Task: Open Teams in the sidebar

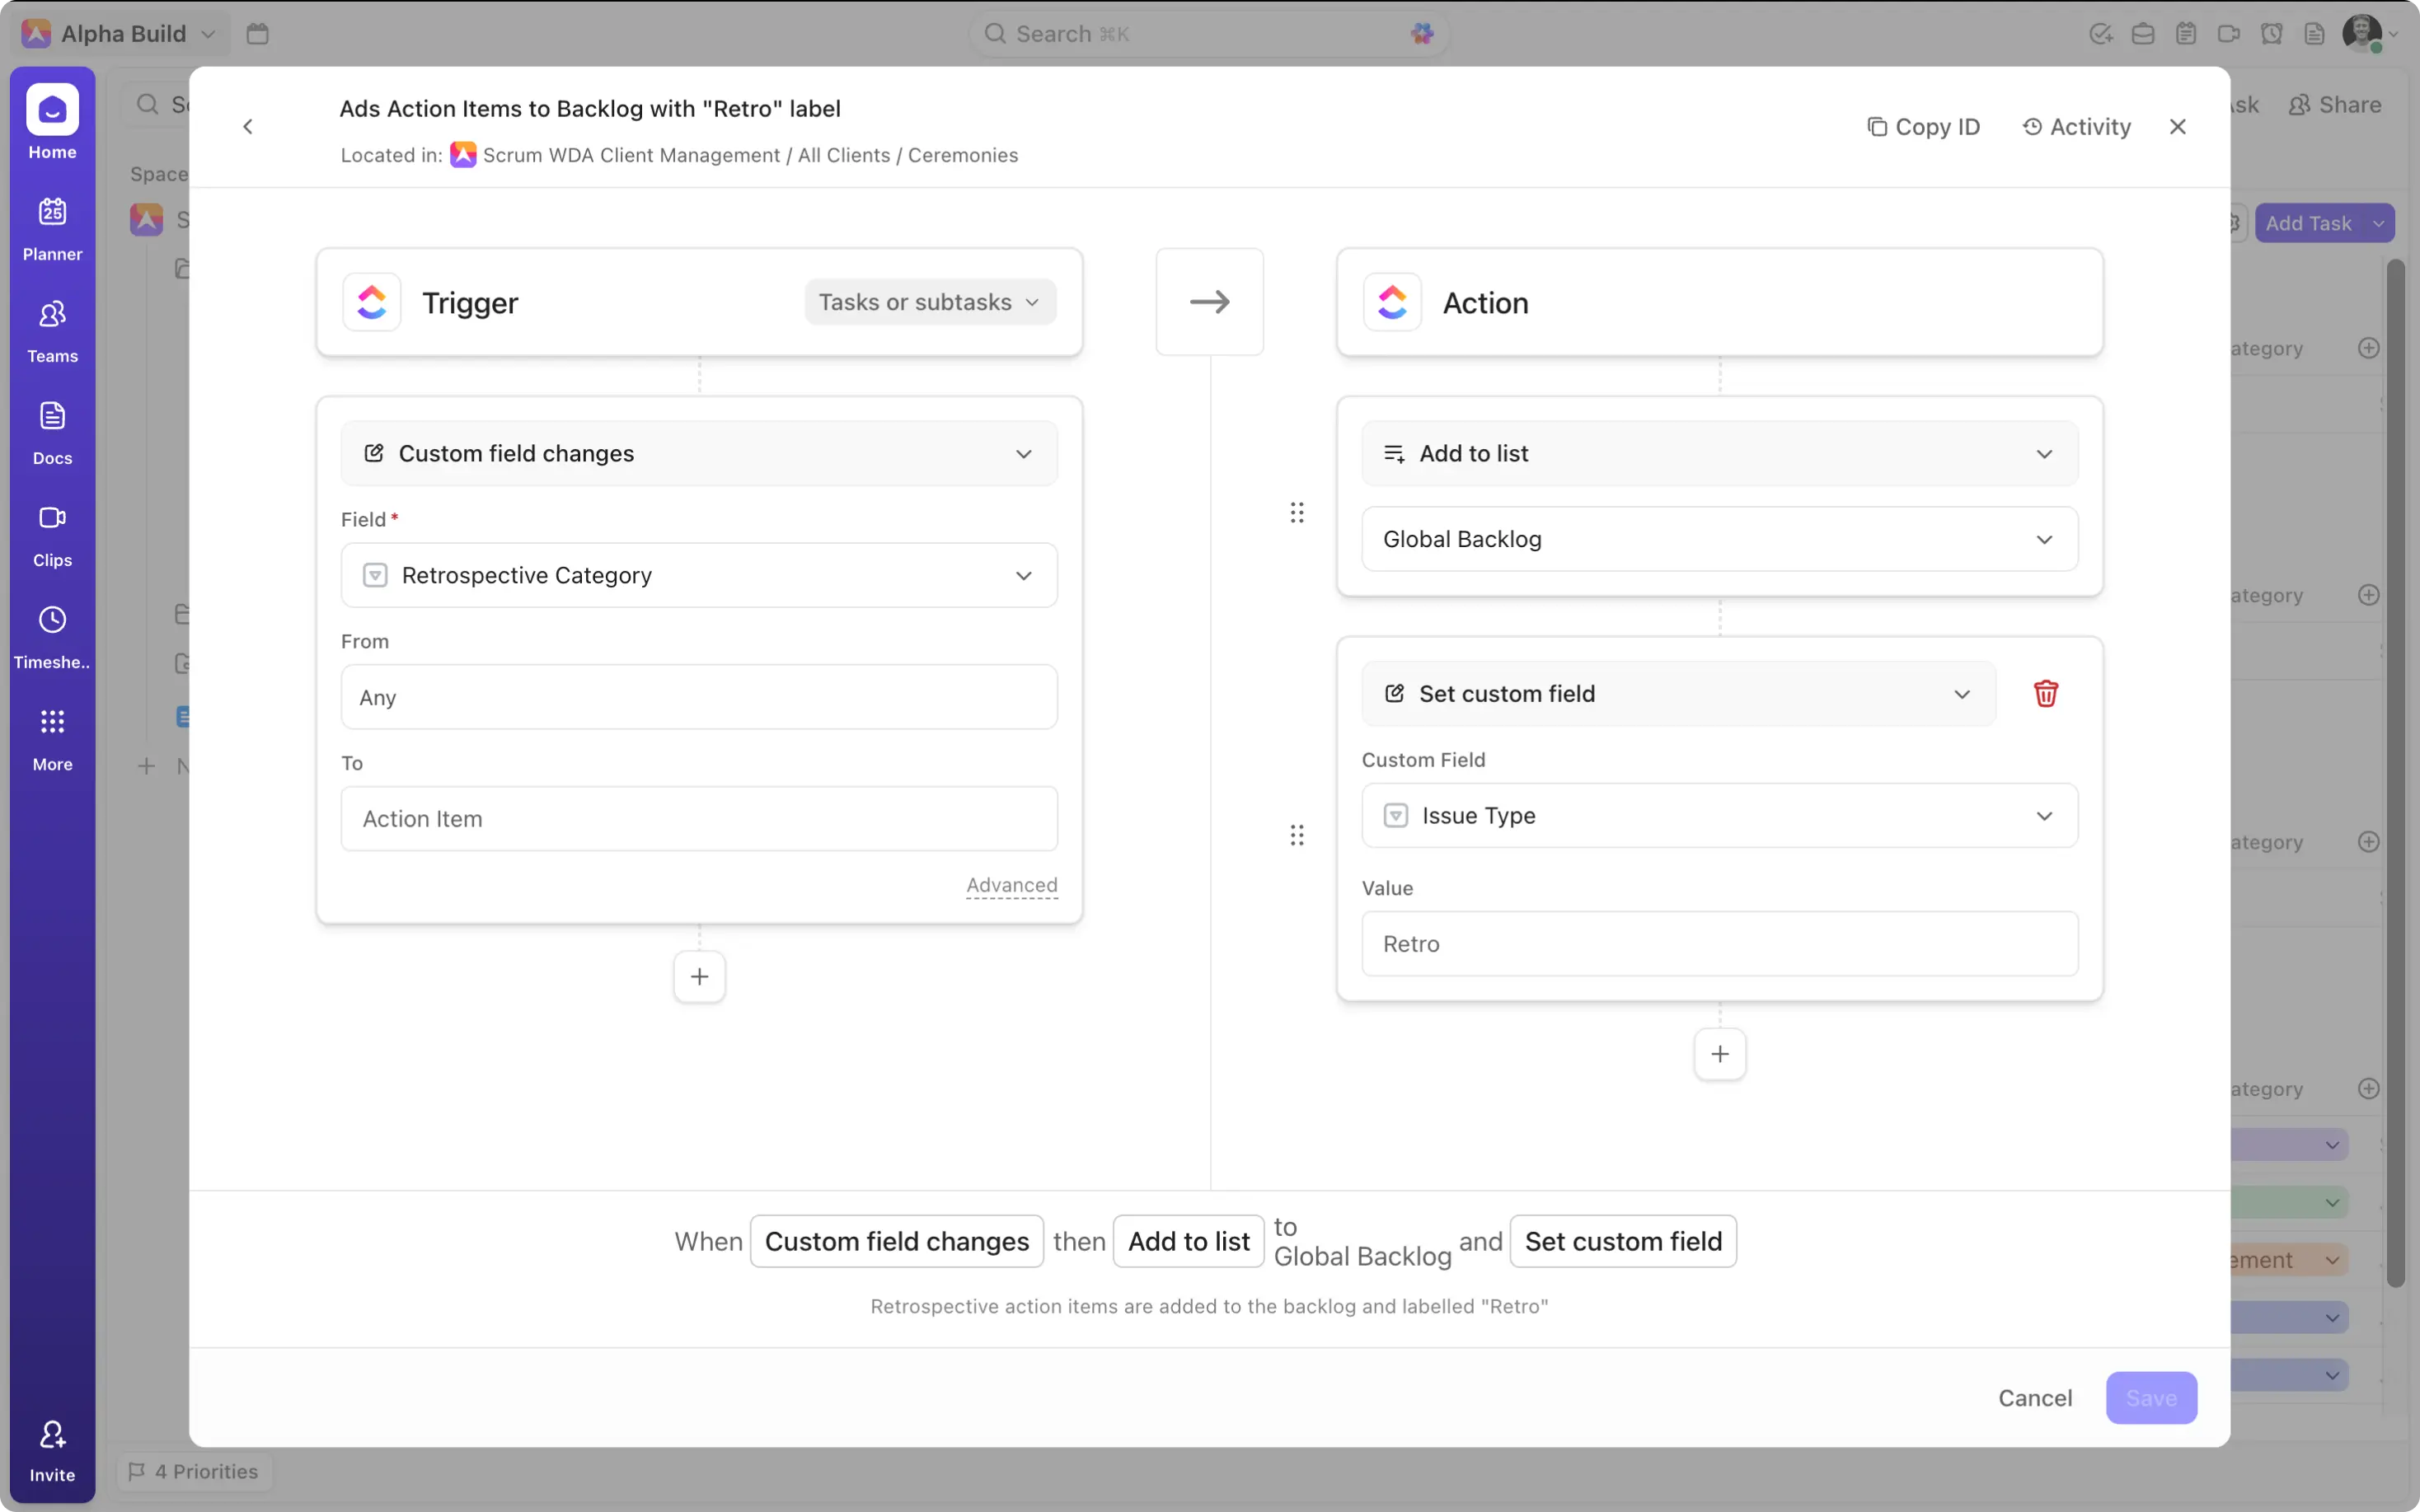Action: [x=52, y=331]
